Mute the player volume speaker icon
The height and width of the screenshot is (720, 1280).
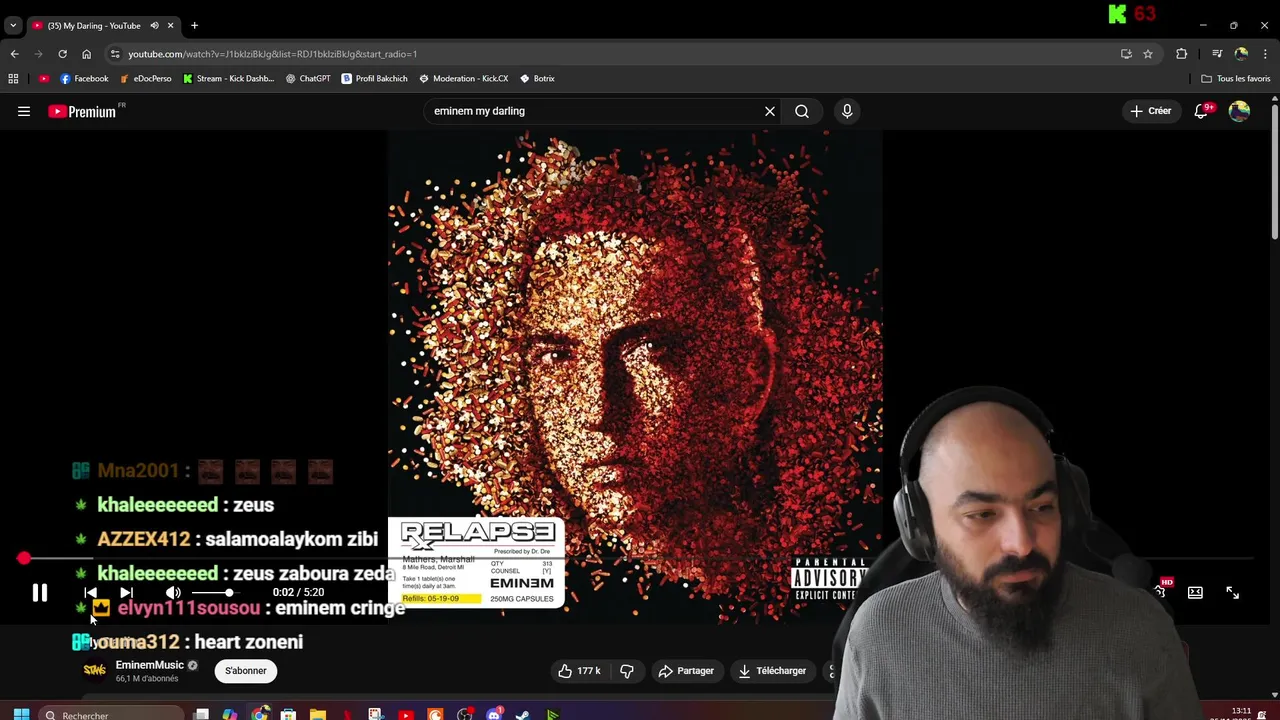click(x=173, y=593)
